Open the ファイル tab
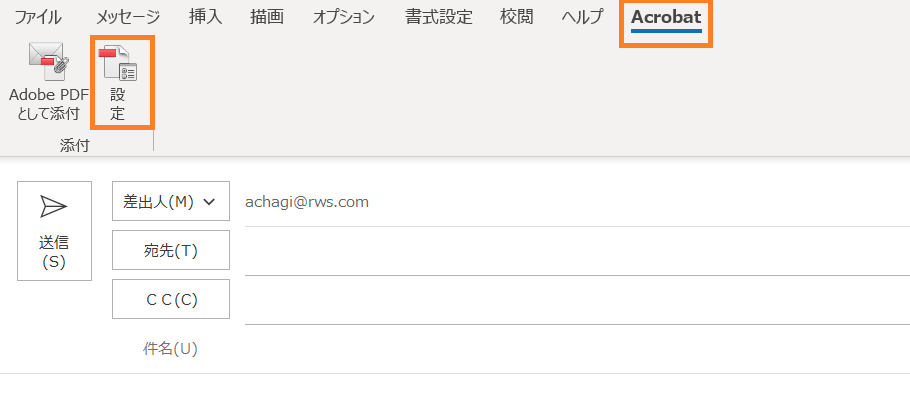 tap(38, 17)
